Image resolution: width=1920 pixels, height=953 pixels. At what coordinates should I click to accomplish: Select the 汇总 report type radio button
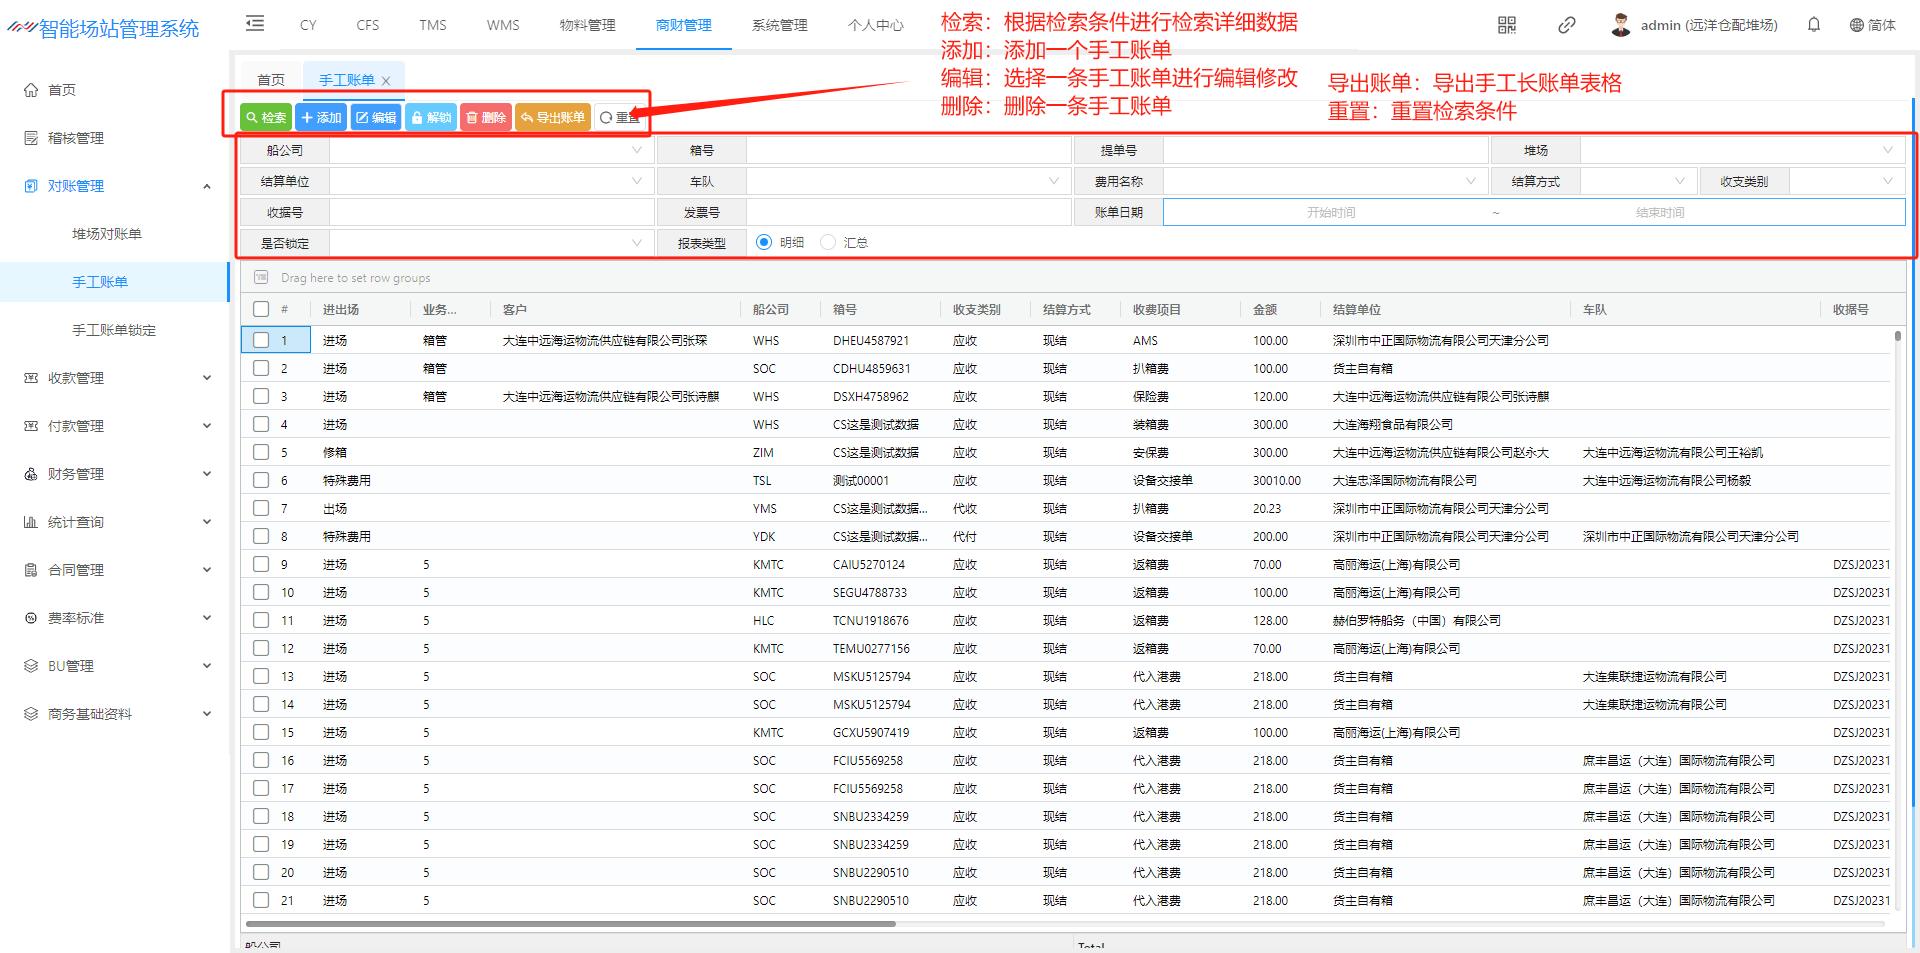pyautogui.click(x=828, y=243)
